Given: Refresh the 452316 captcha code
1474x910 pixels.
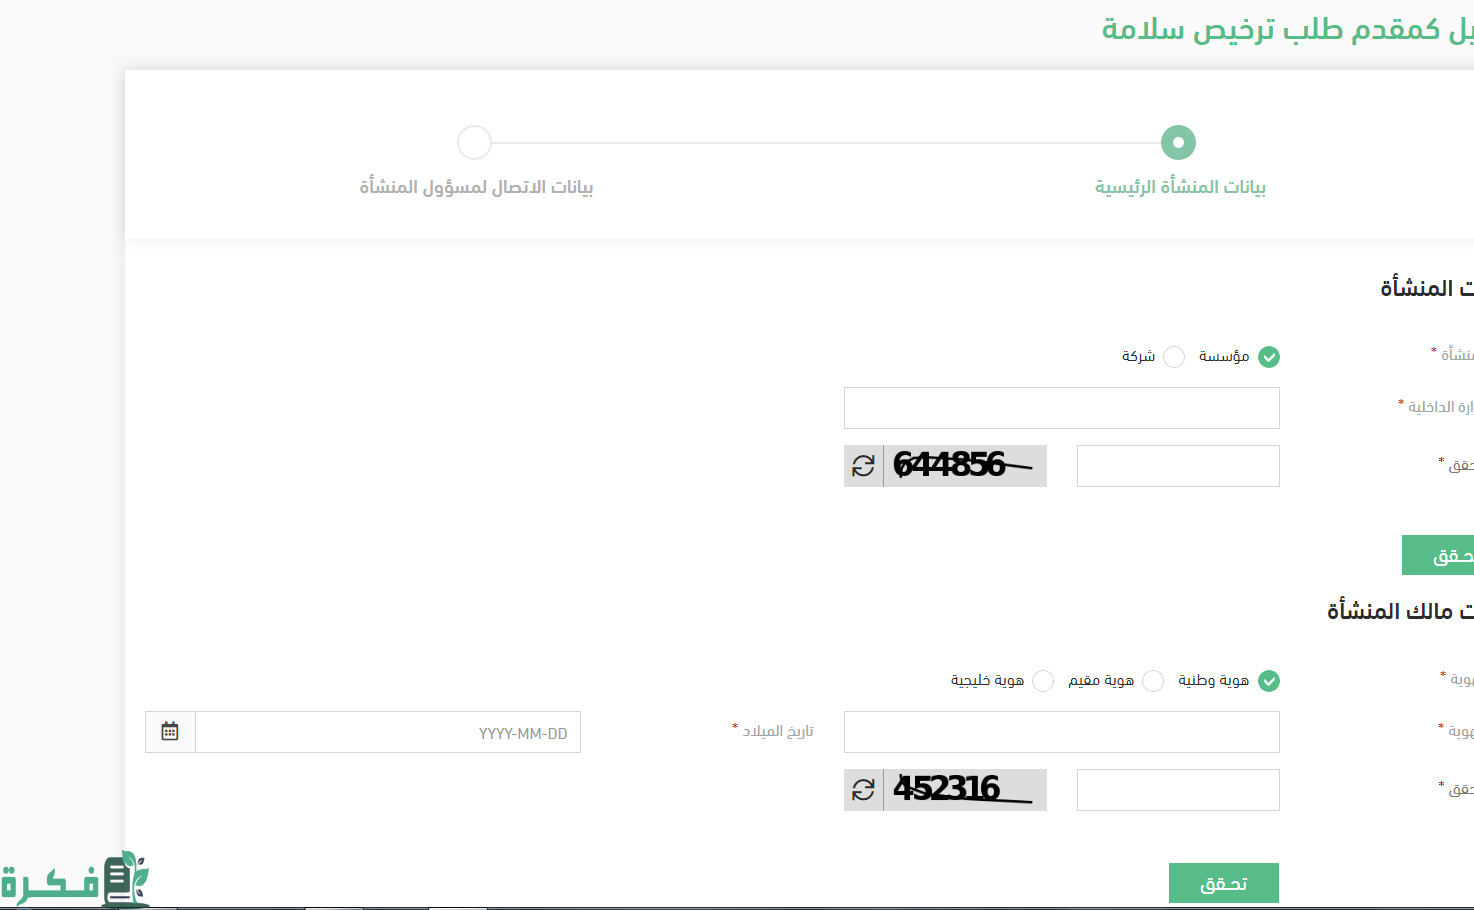Looking at the screenshot, I should 863,790.
